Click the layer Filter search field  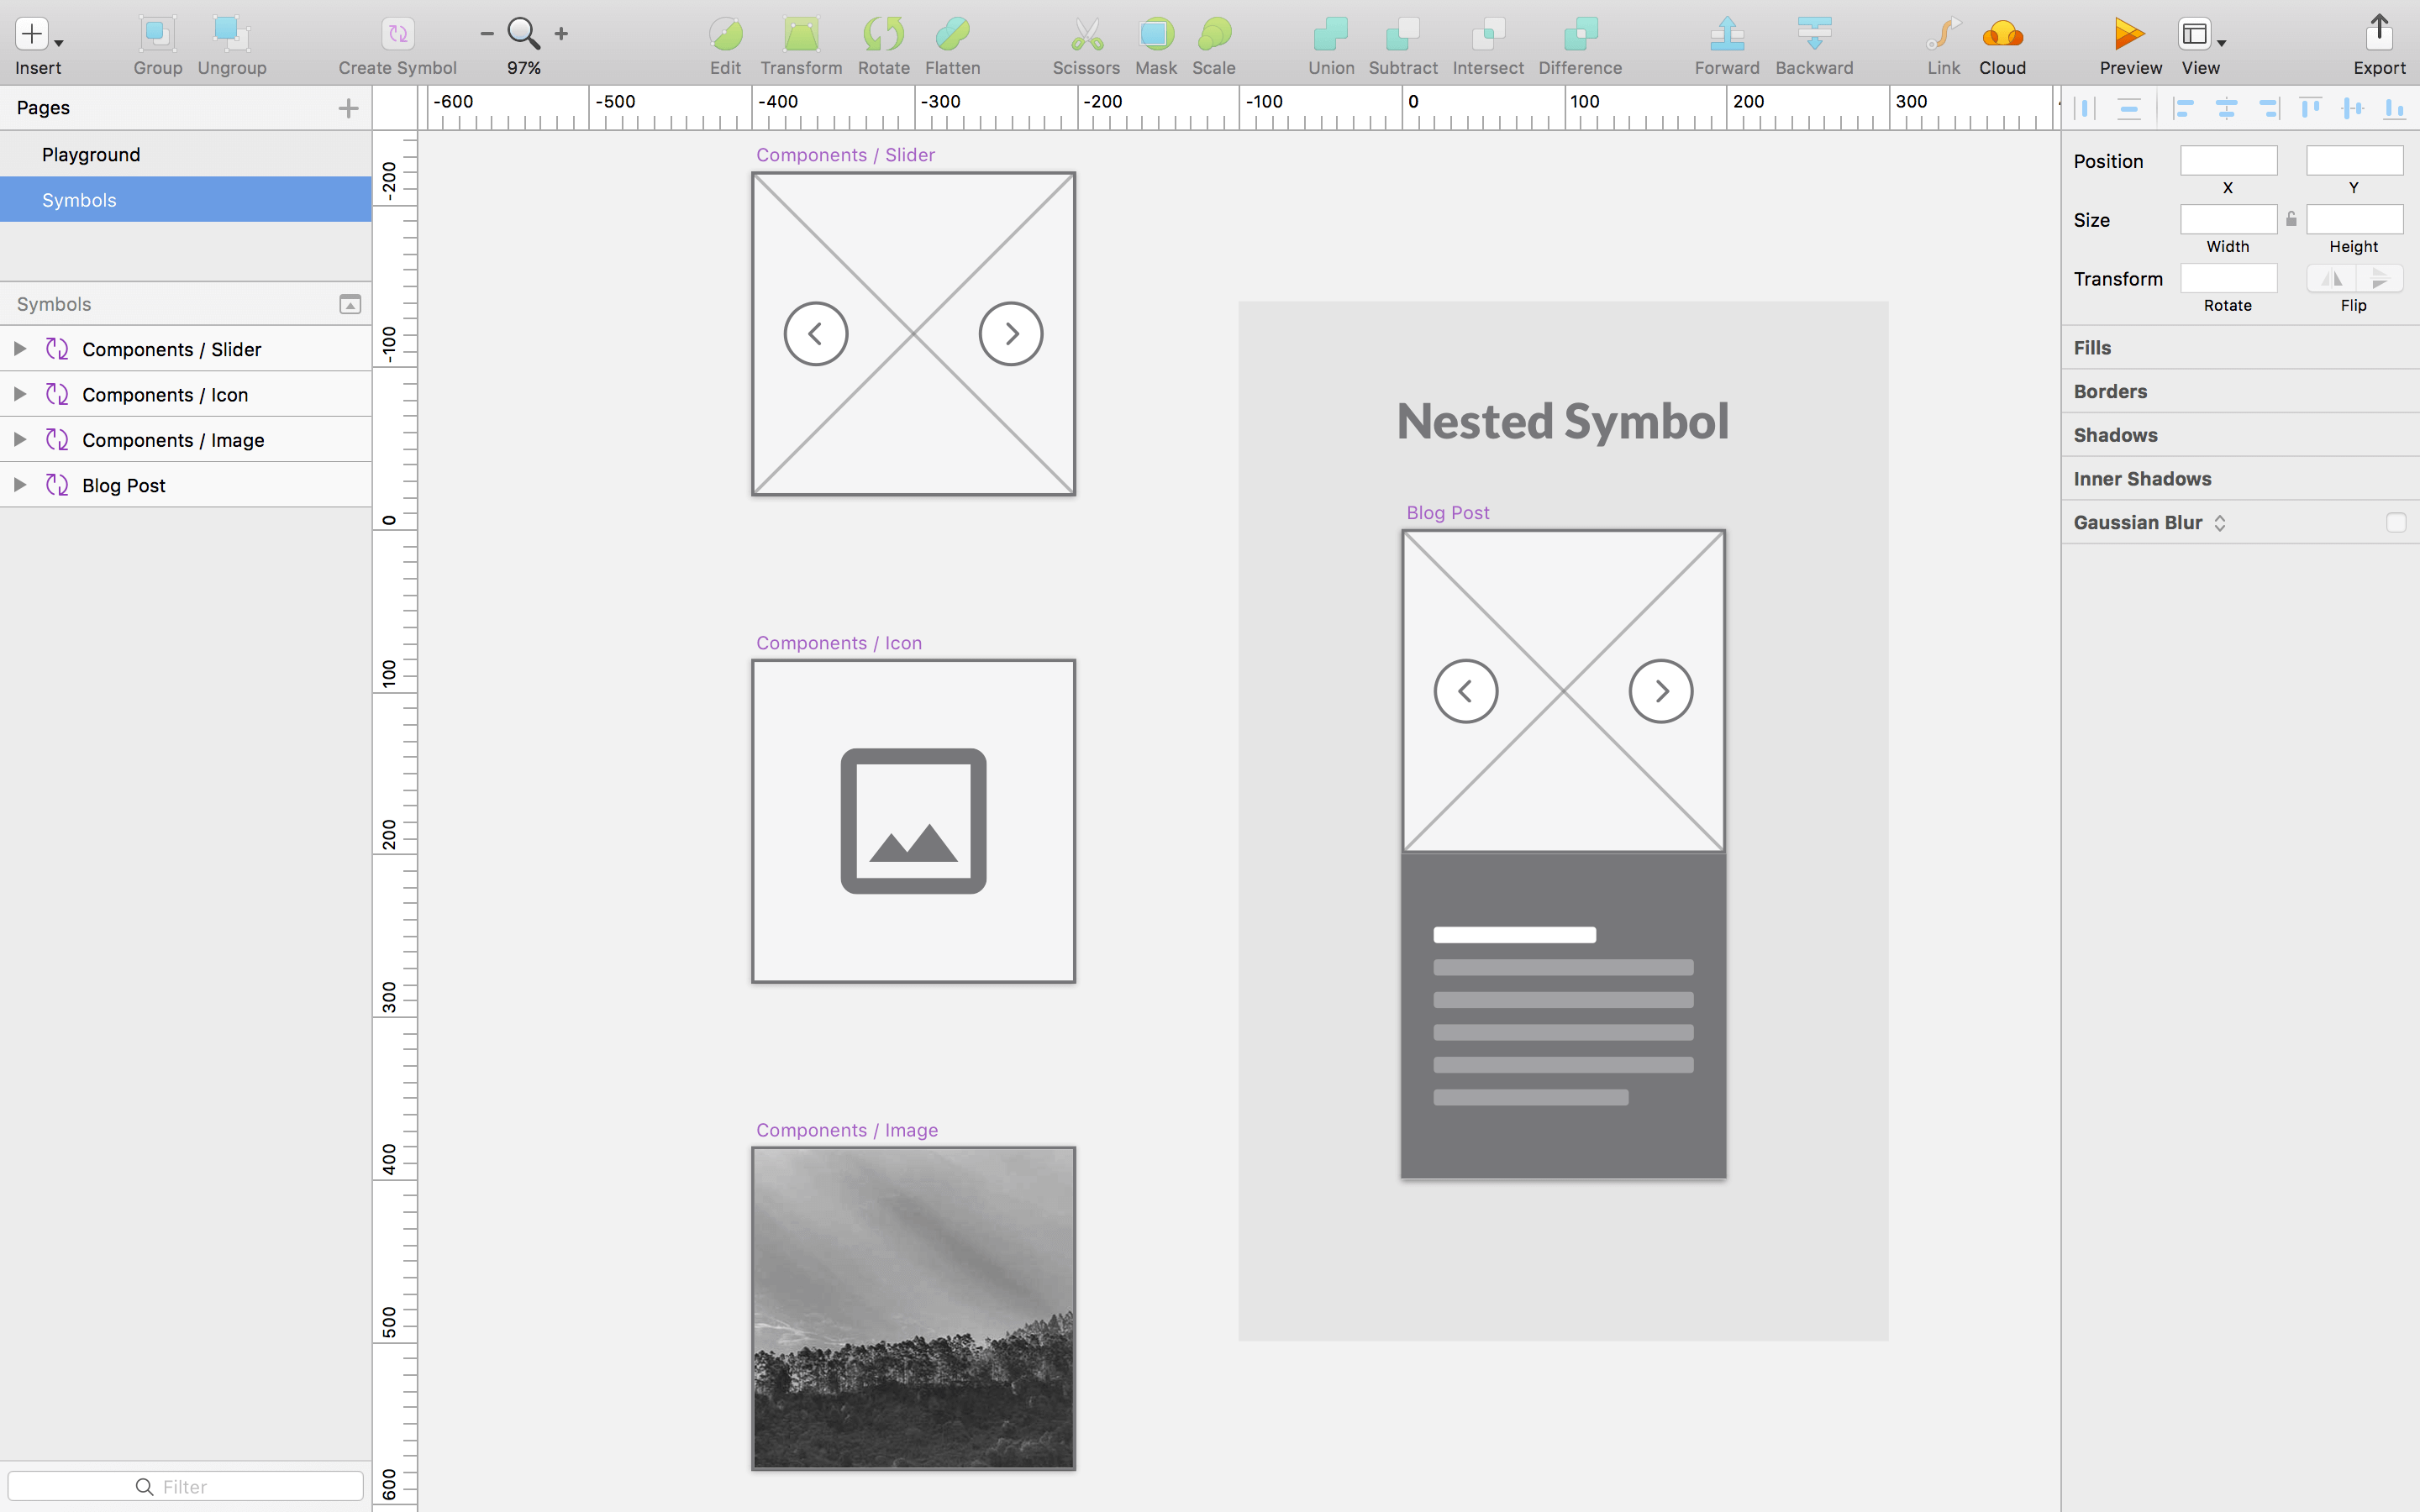pos(186,1486)
